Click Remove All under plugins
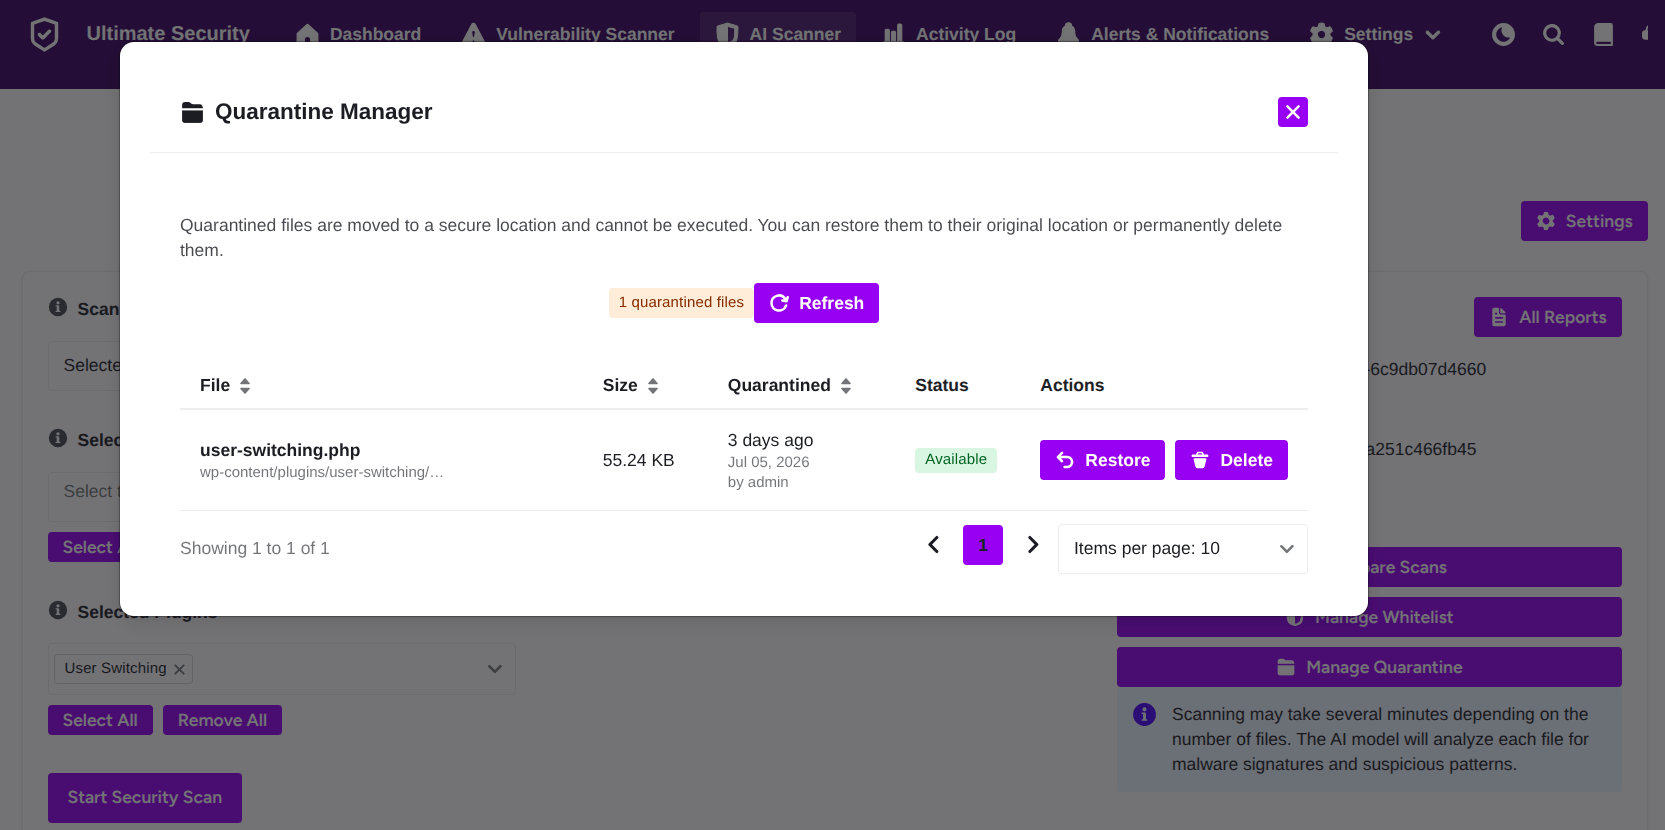The height and width of the screenshot is (830, 1665). coord(222,720)
